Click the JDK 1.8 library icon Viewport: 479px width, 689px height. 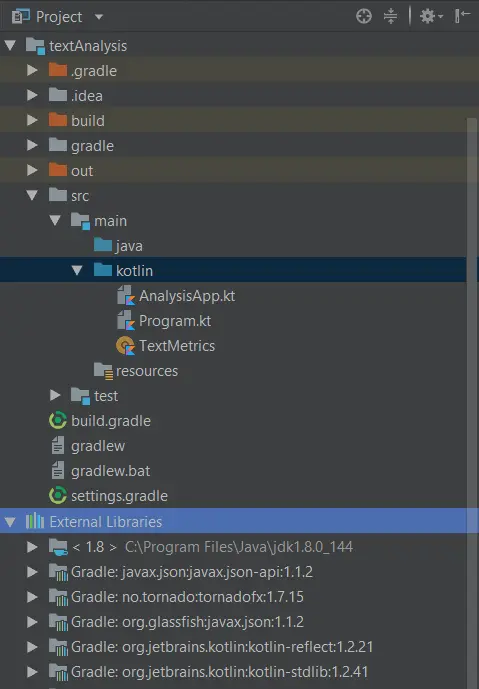pos(58,547)
